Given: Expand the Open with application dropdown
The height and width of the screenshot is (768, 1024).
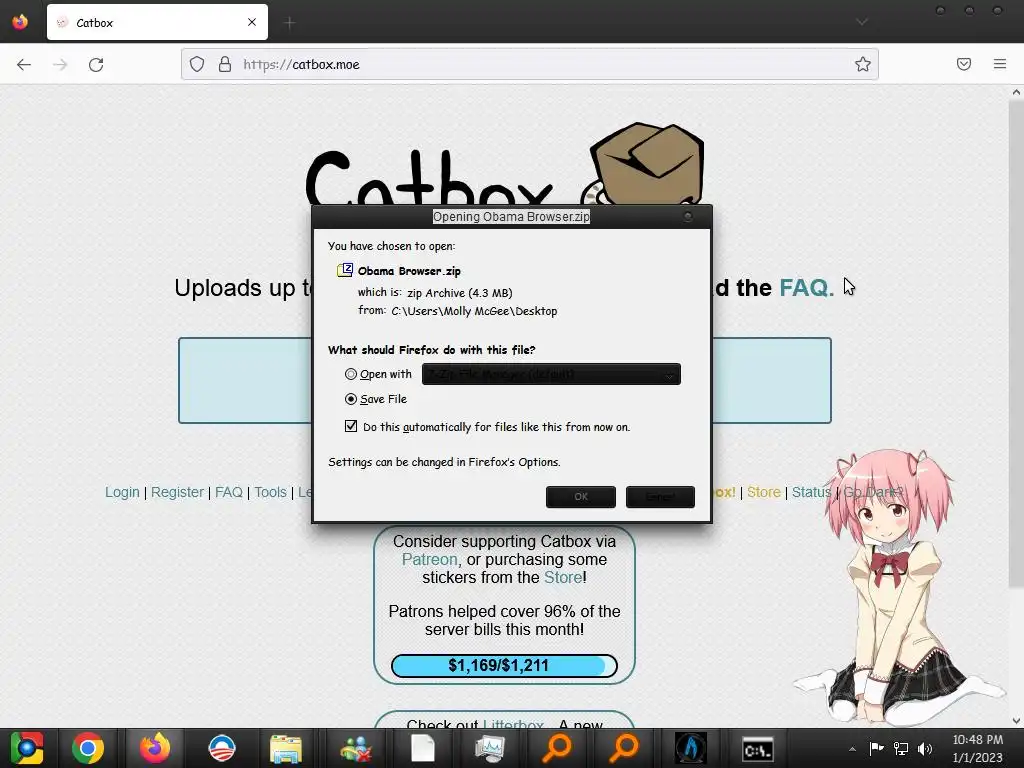Looking at the screenshot, I should [x=551, y=374].
